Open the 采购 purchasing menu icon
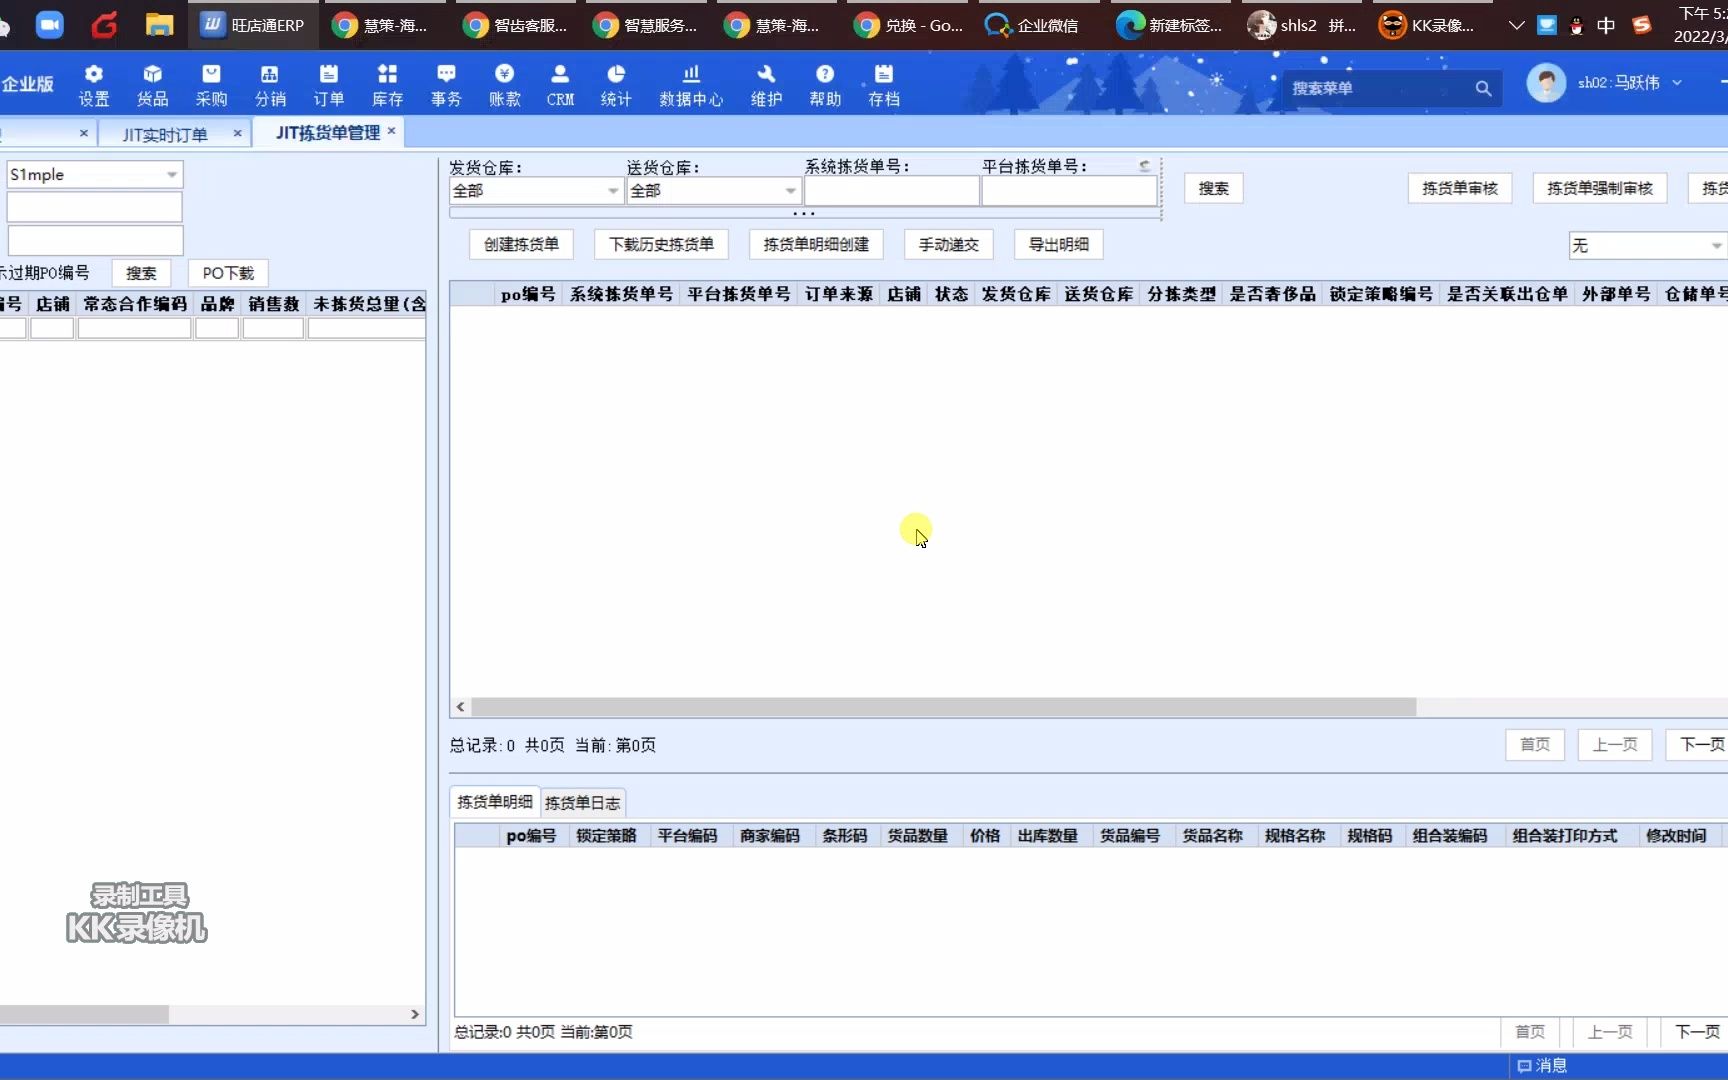Image resolution: width=1728 pixels, height=1080 pixels. tap(211, 85)
